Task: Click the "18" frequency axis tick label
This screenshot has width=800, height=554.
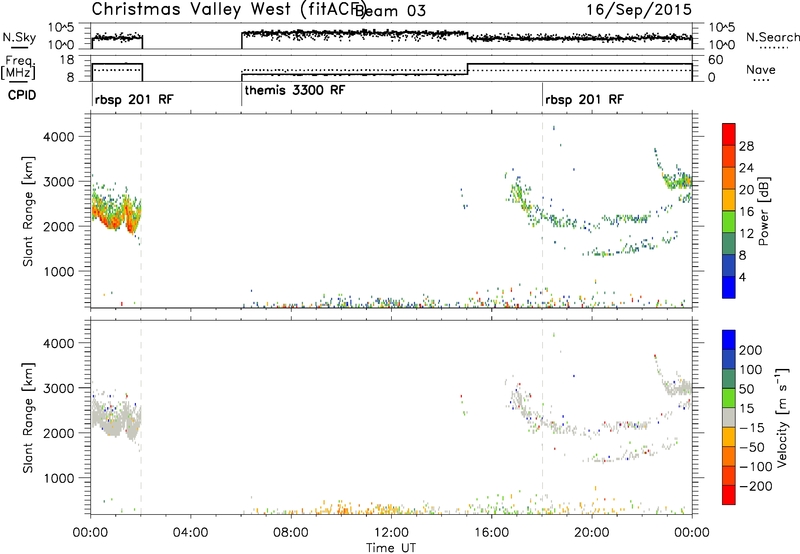Action: [x=66, y=60]
